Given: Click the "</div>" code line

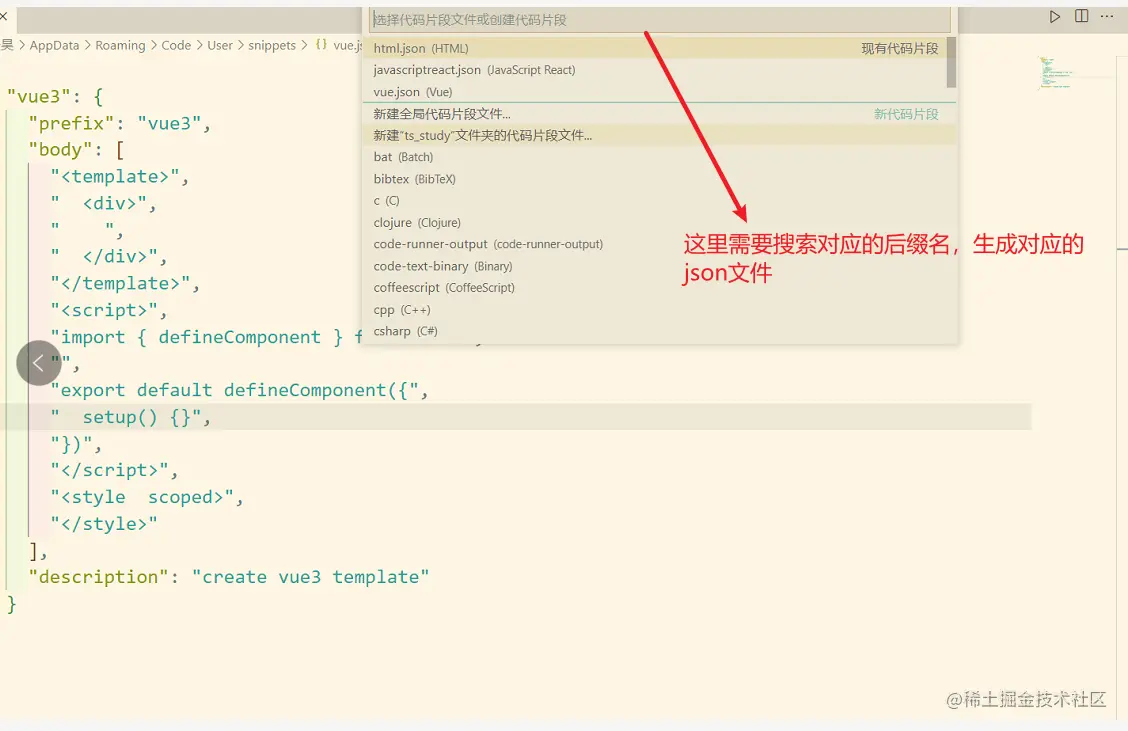Looking at the screenshot, I should [x=109, y=256].
